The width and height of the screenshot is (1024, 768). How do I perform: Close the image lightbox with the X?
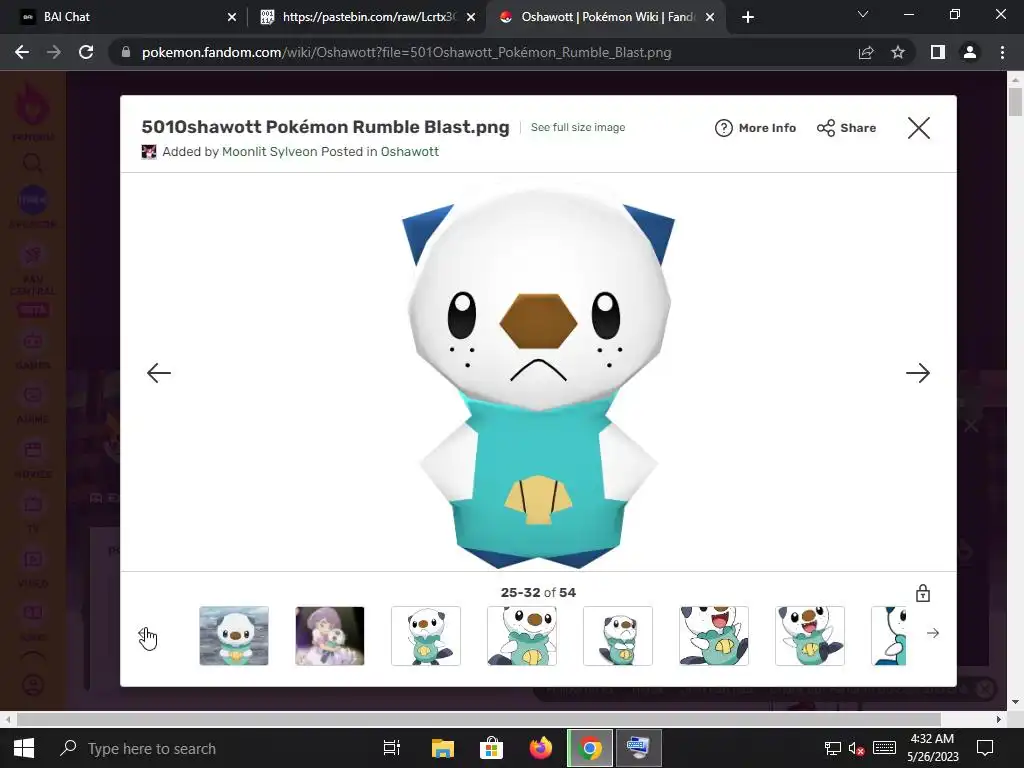(918, 128)
